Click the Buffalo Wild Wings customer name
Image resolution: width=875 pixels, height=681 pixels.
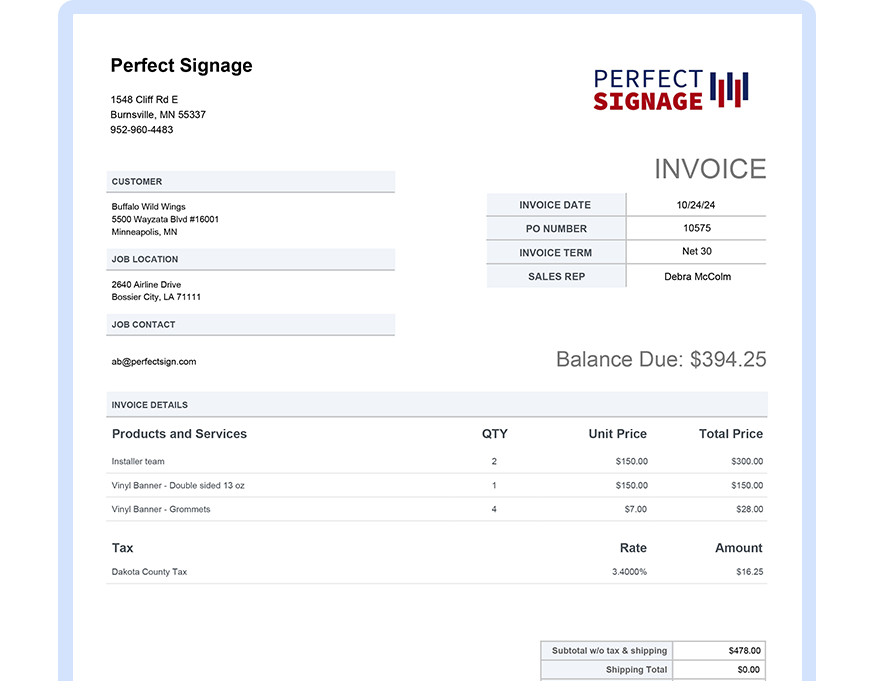(148, 207)
